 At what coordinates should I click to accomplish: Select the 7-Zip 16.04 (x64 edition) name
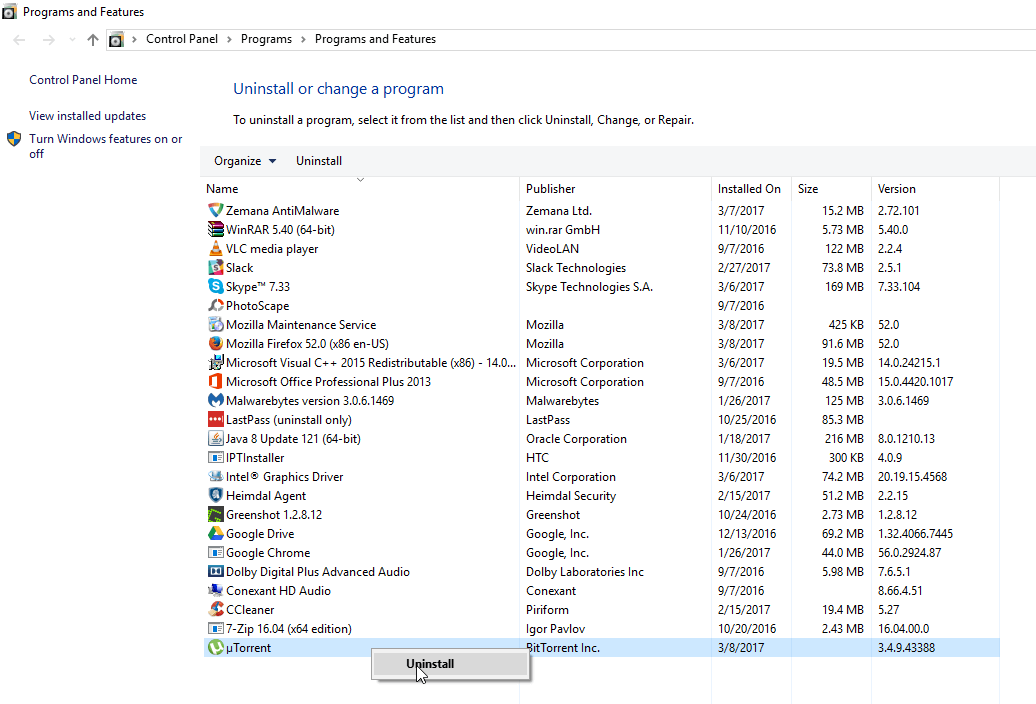tap(289, 629)
